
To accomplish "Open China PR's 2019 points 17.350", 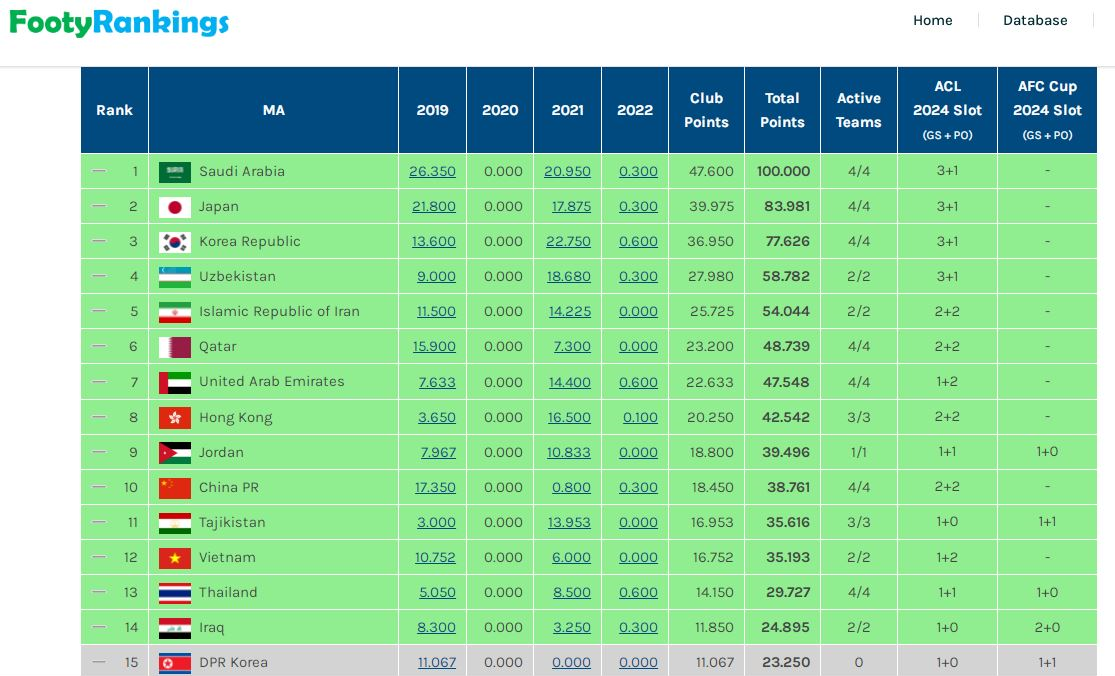I will click(435, 487).
